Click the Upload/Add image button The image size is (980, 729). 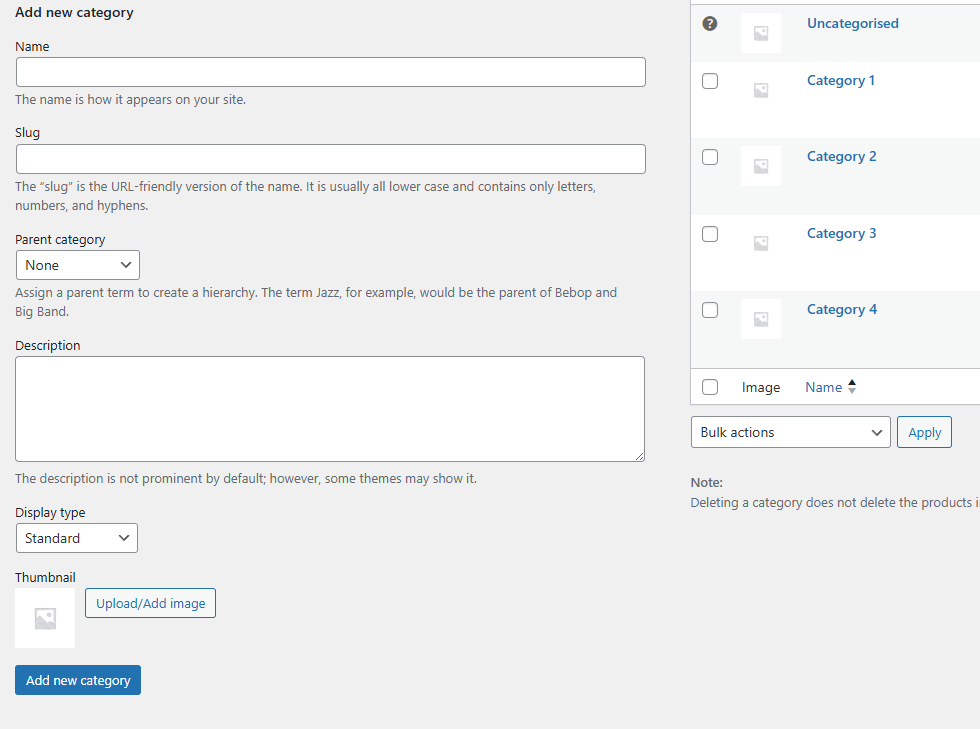click(151, 603)
